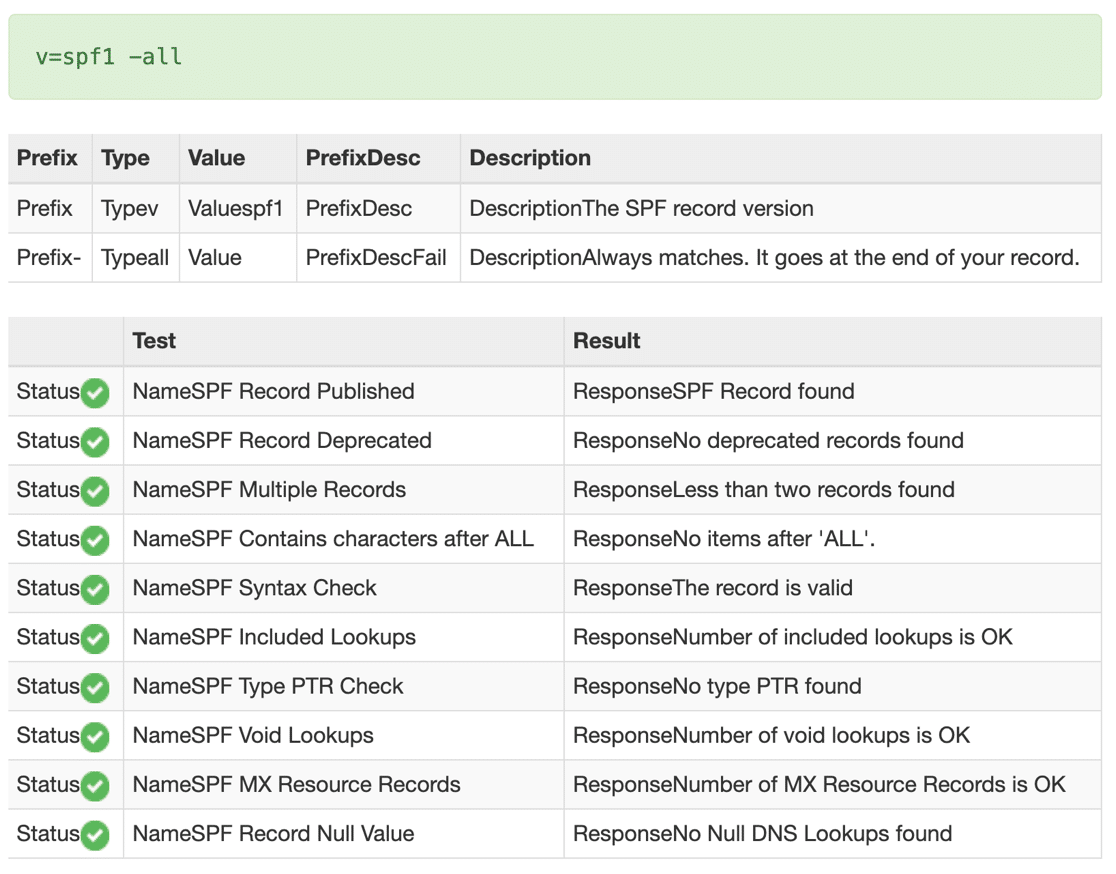Click the checkmark beside SPF MX Resource Records

click(x=94, y=785)
